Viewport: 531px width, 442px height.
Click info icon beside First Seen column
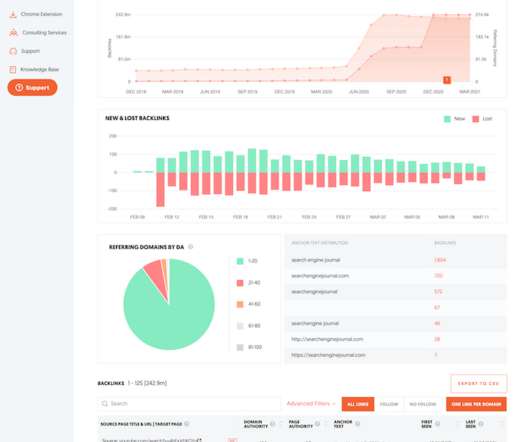click(x=438, y=424)
